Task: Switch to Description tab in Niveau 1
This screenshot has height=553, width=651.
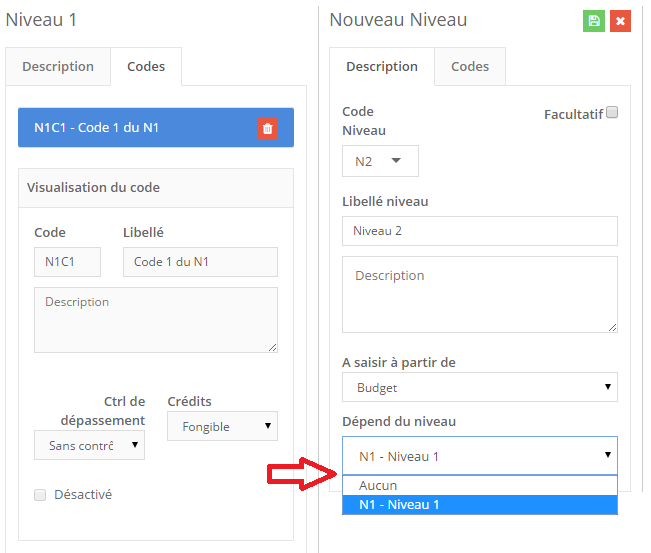Action: tap(58, 67)
